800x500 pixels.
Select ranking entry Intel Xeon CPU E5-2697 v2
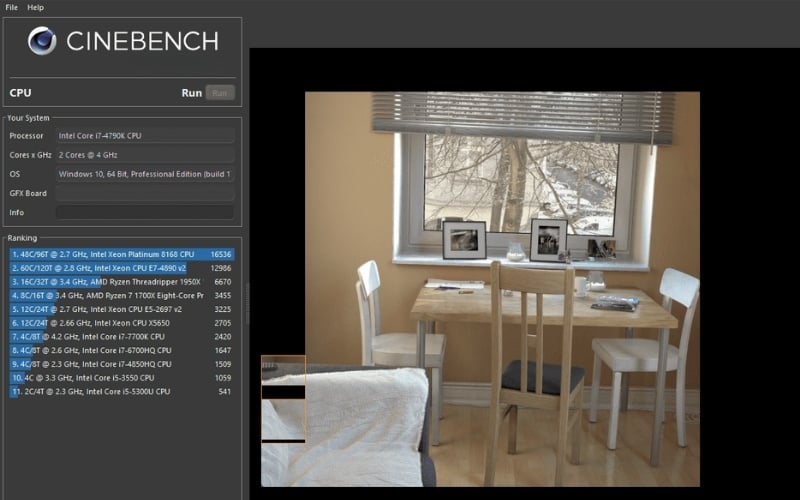tap(122, 309)
